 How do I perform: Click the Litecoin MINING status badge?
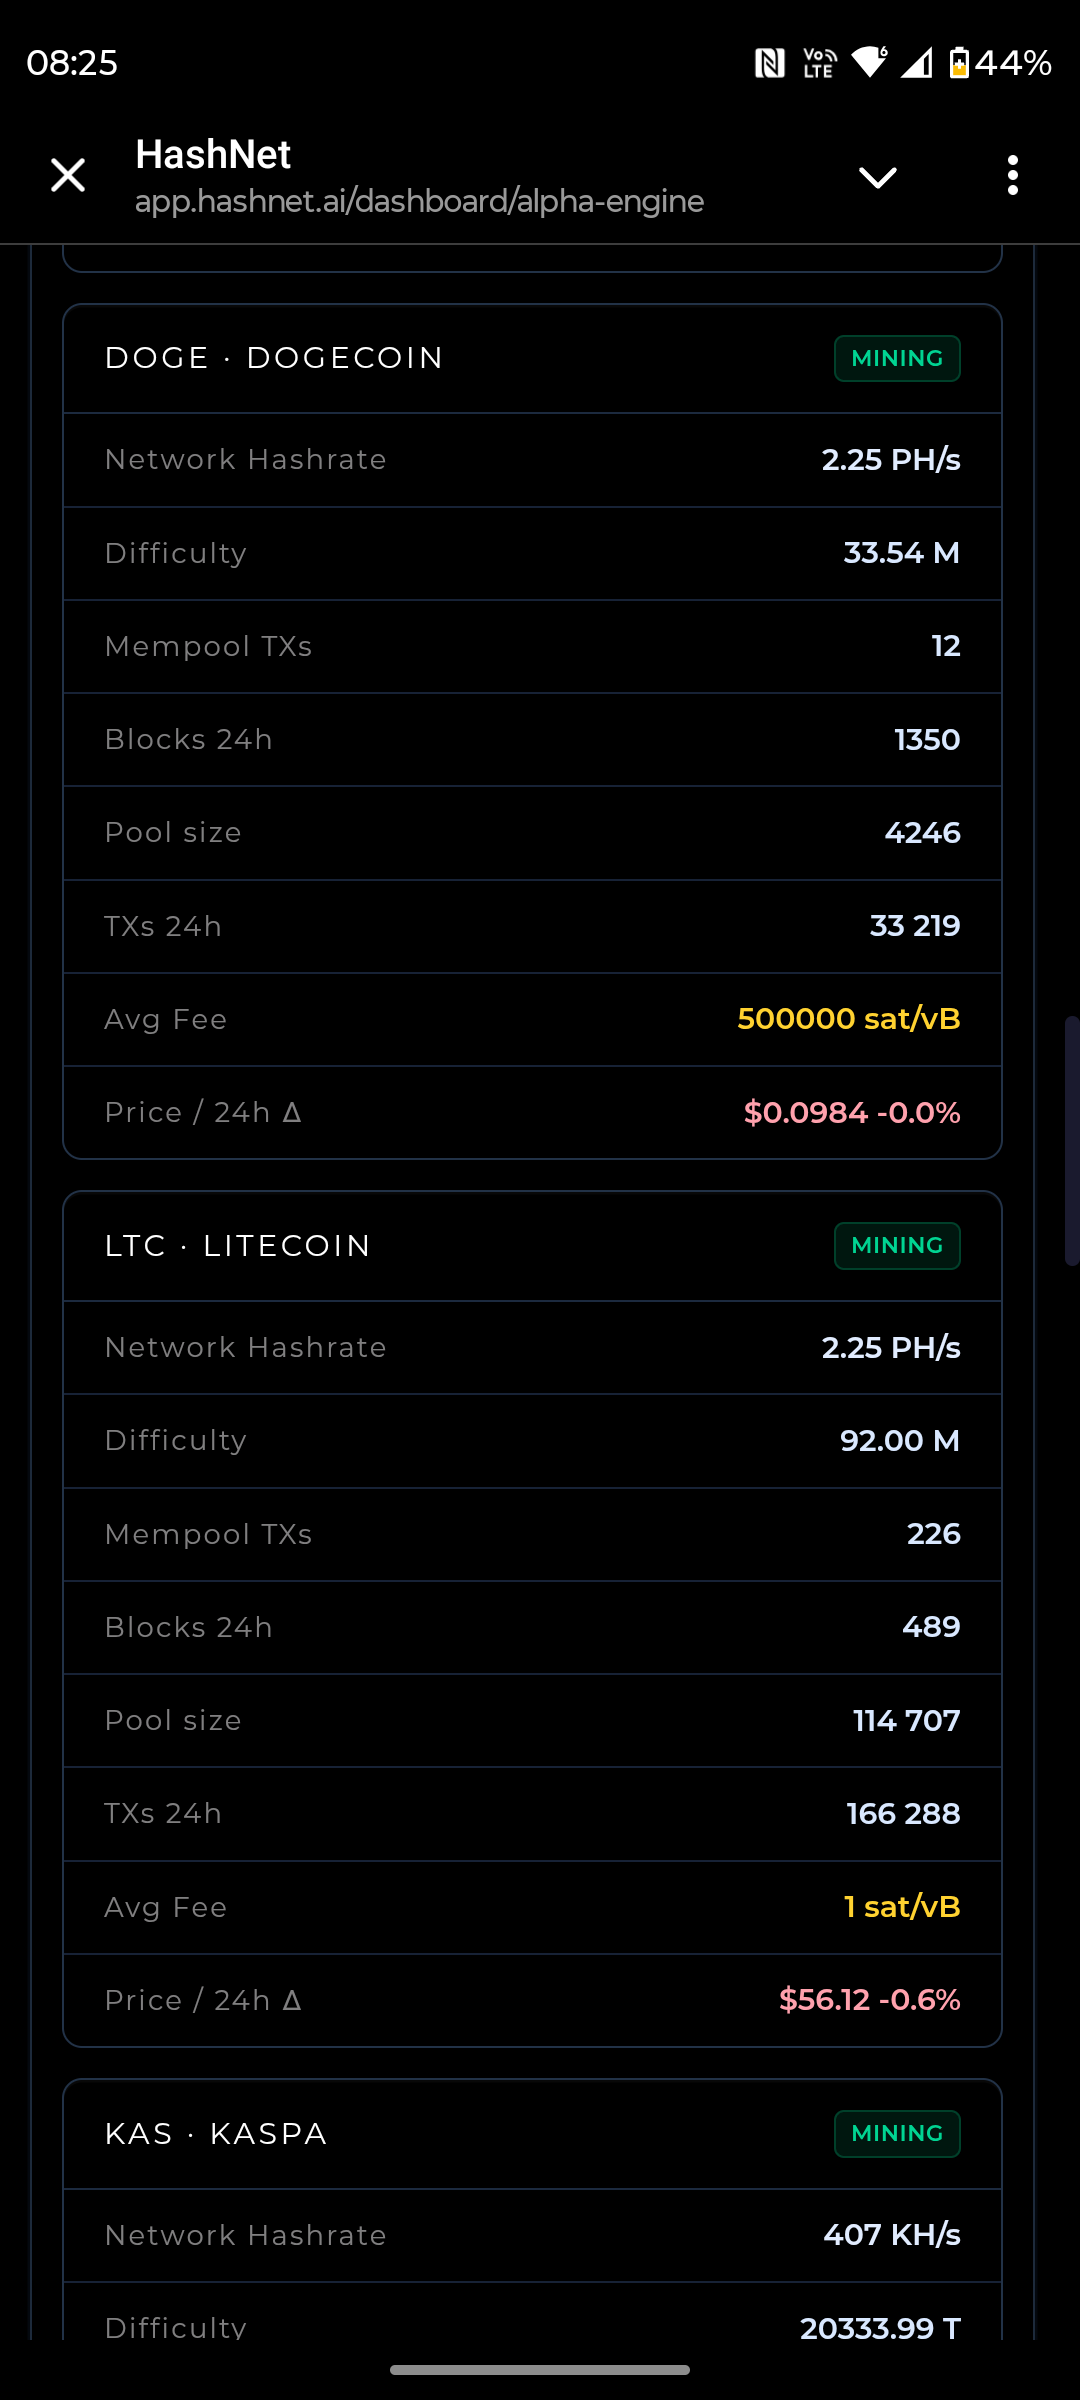tap(897, 1246)
